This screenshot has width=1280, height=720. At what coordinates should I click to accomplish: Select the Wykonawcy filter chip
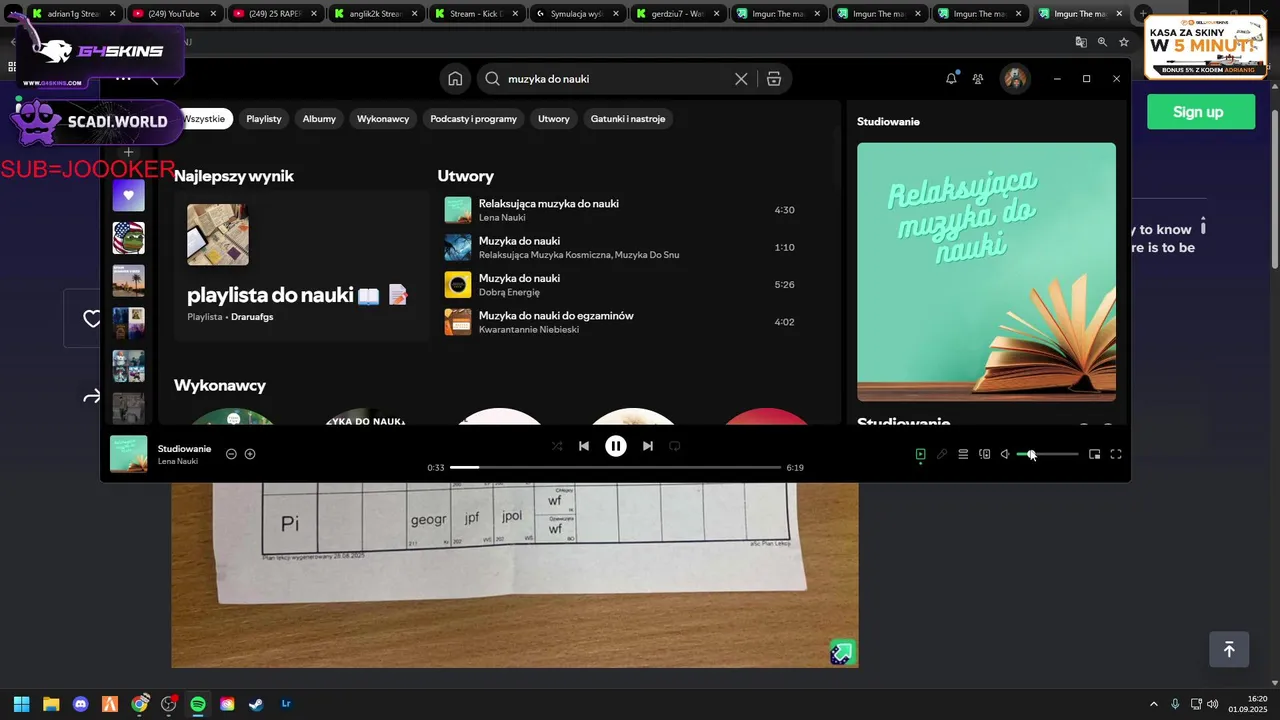[383, 118]
